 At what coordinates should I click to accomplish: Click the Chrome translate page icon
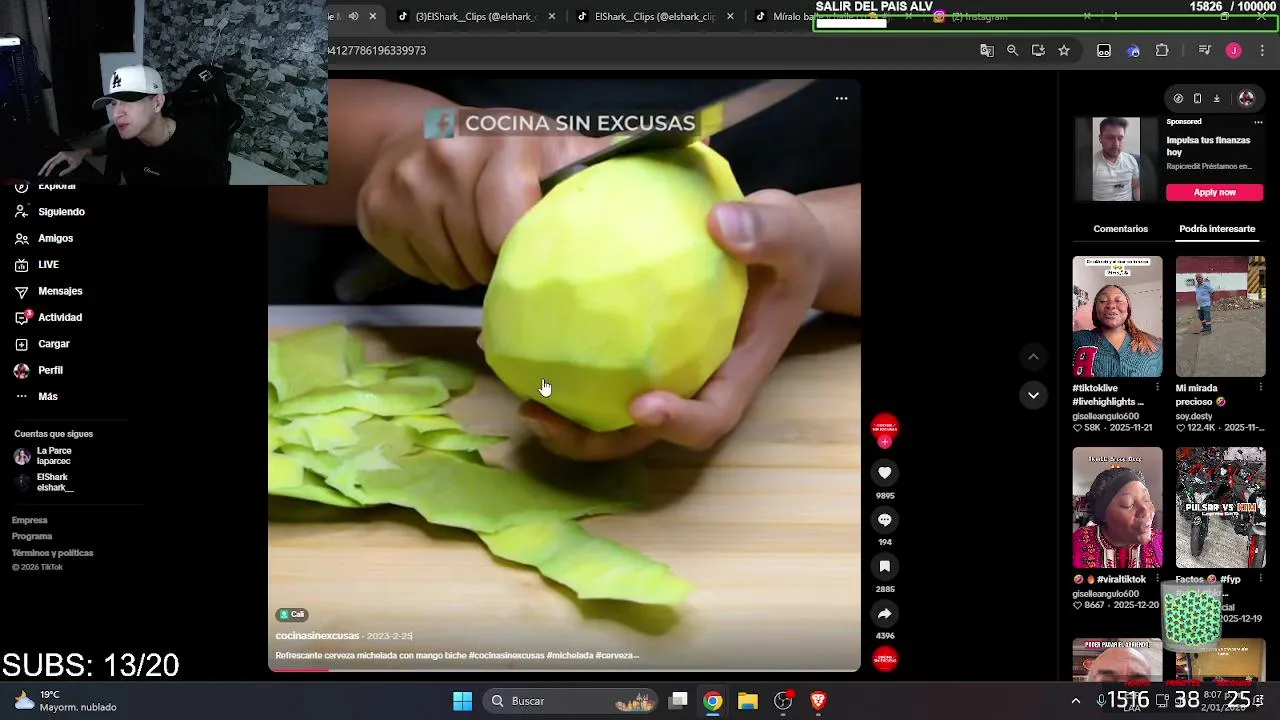(x=987, y=50)
